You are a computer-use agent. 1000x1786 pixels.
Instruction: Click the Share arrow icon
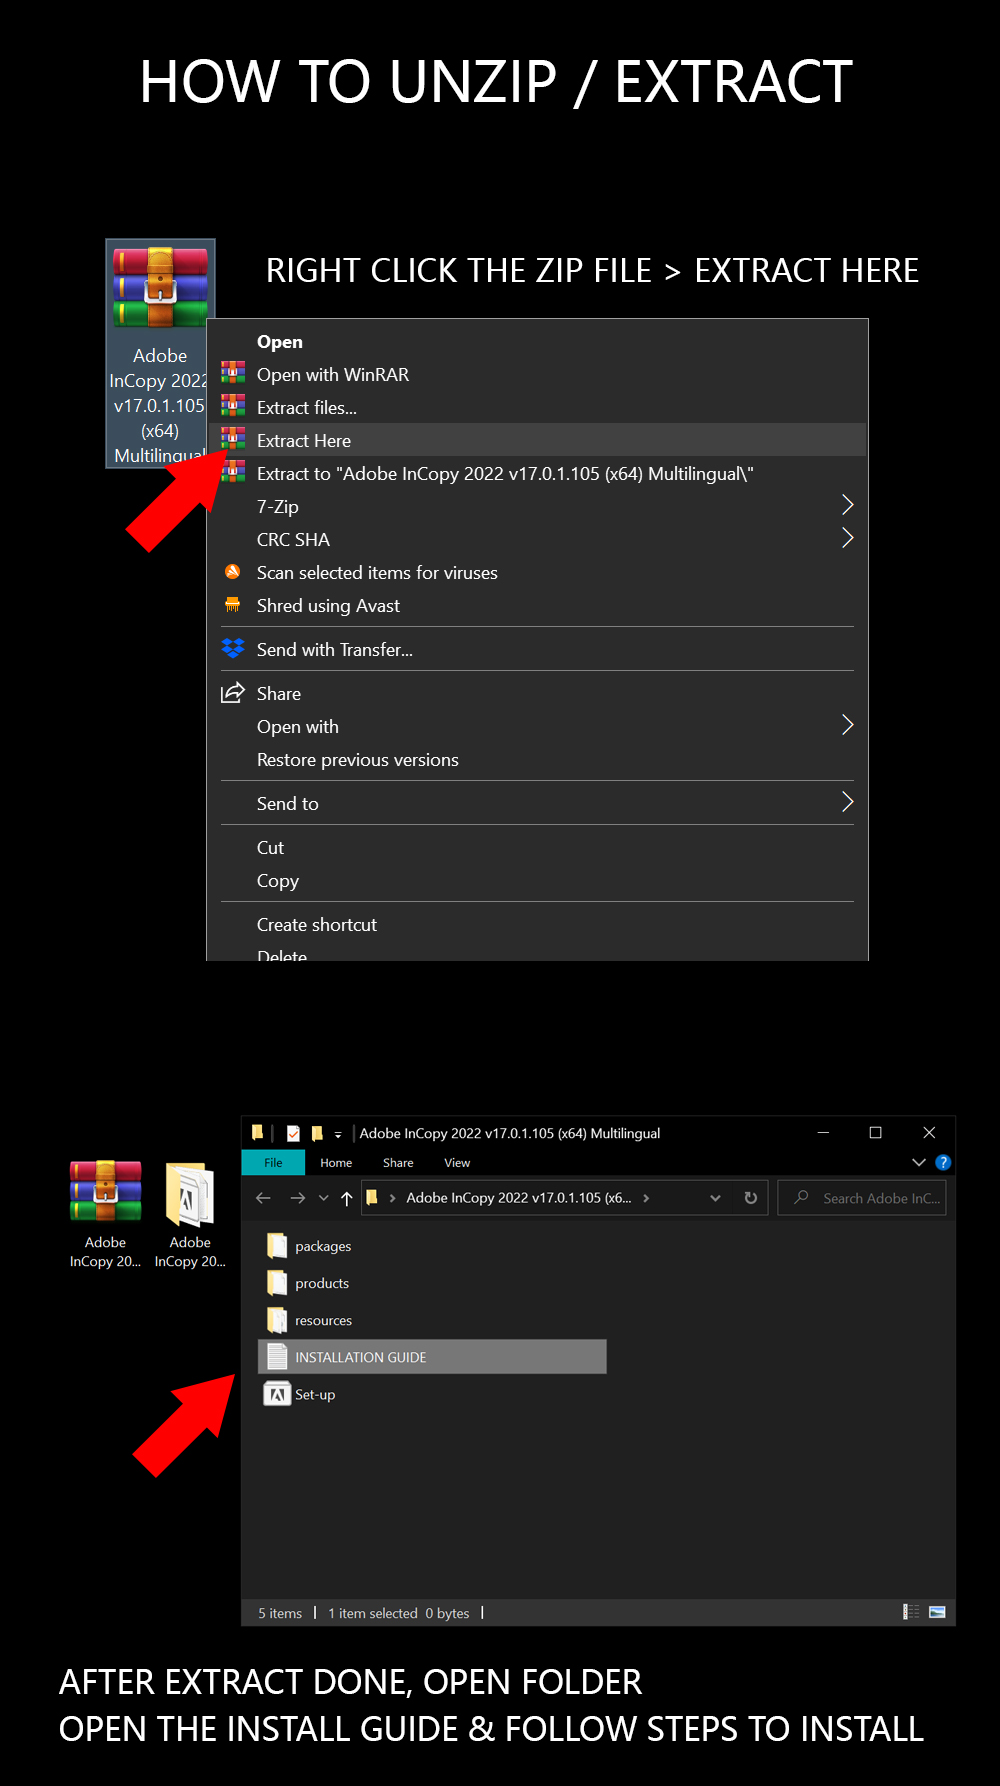pos(233,692)
